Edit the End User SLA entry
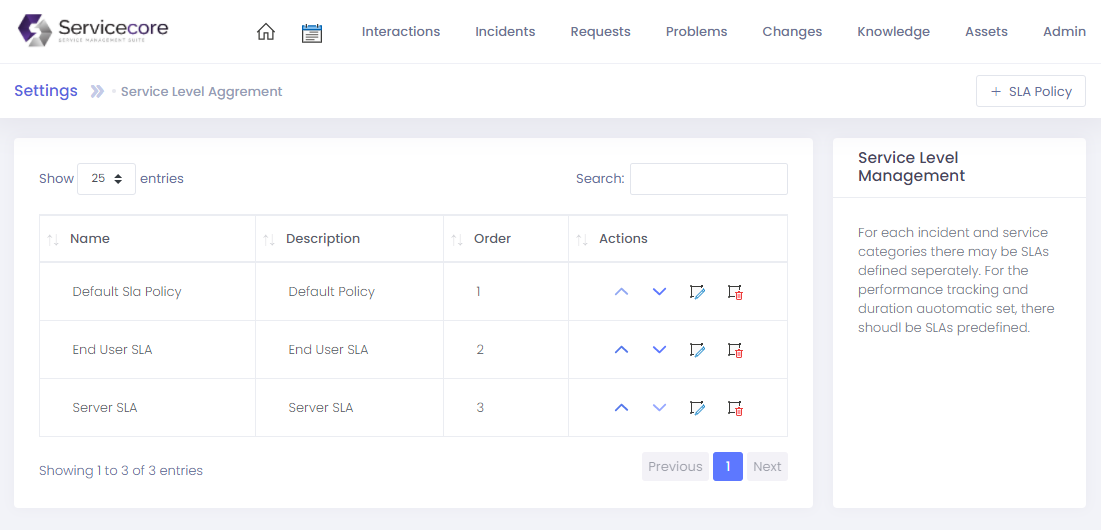The image size is (1101, 530). 697,350
